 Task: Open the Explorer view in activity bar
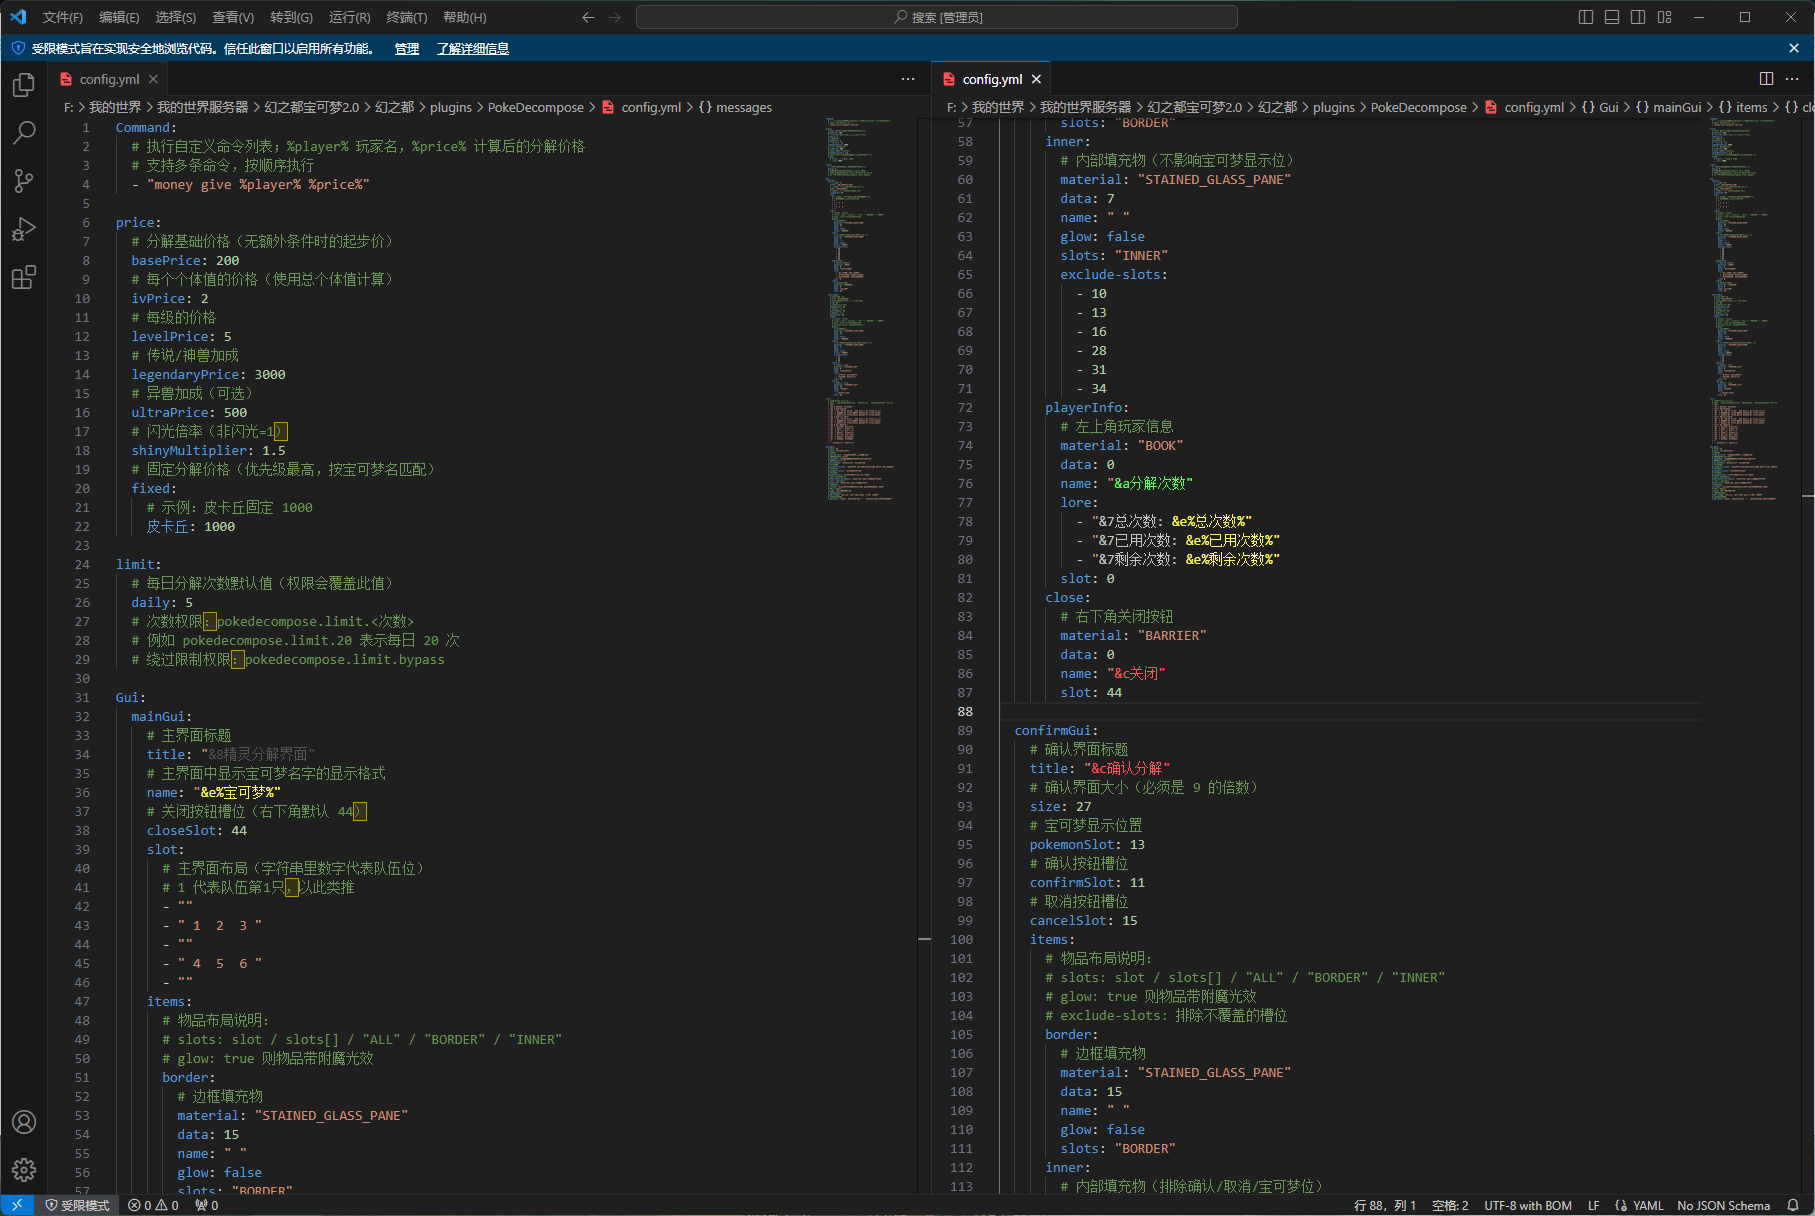click(24, 86)
